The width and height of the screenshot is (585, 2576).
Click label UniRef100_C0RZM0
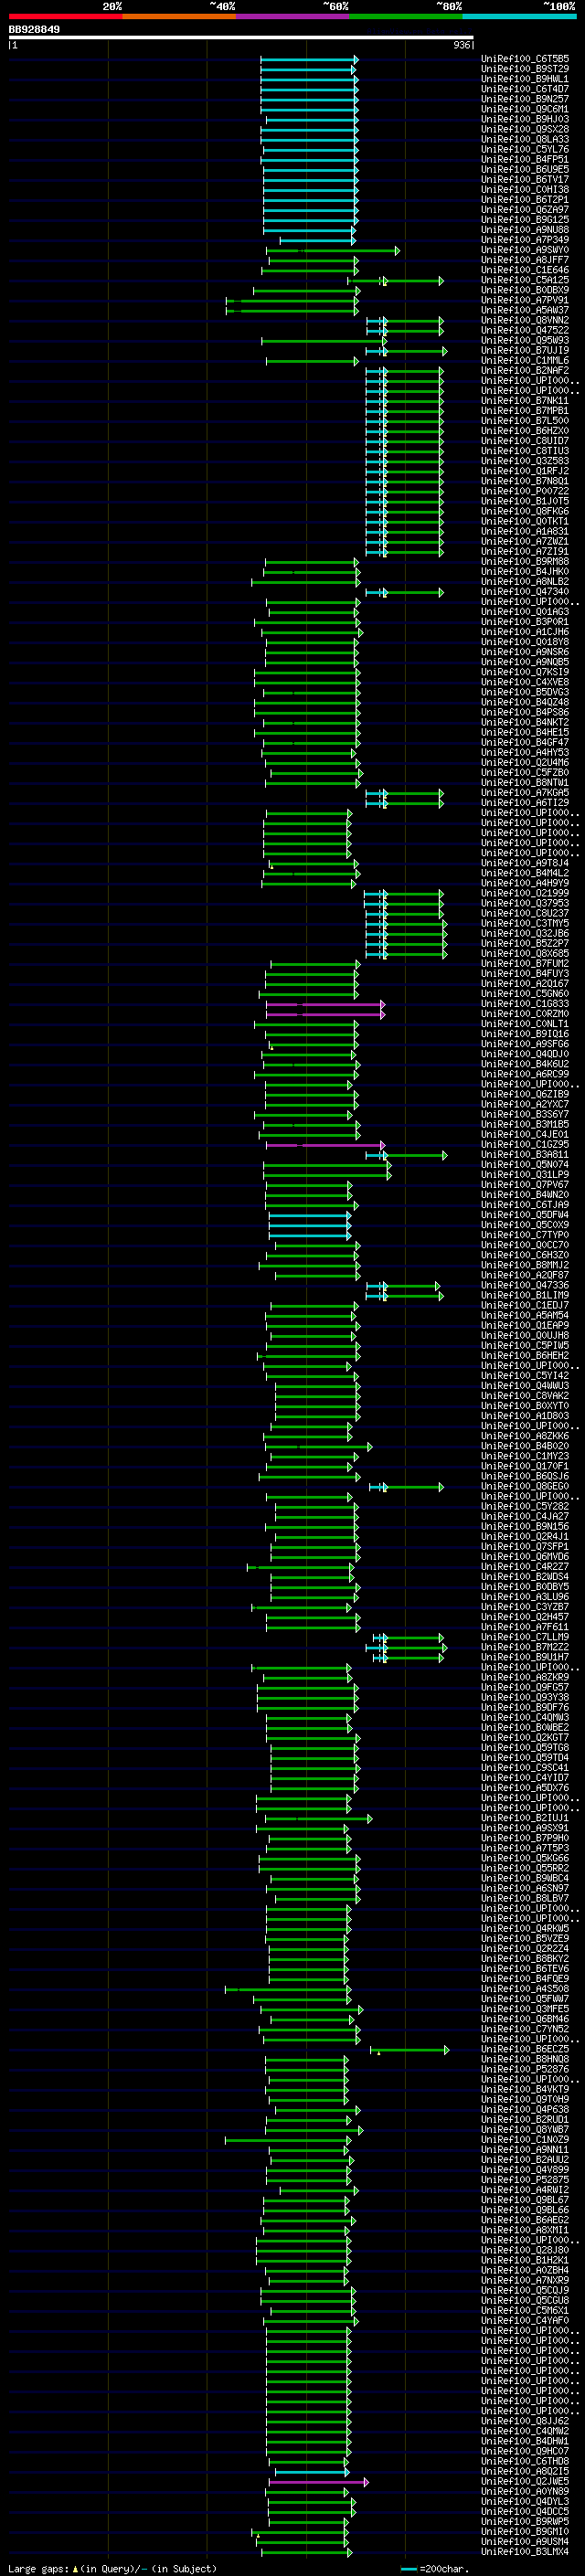tap(525, 1014)
